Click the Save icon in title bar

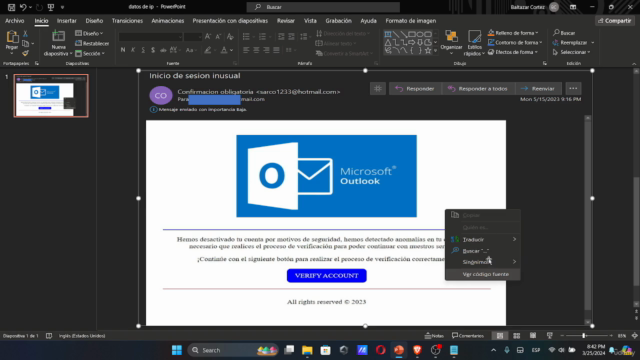click(x=11, y=7)
